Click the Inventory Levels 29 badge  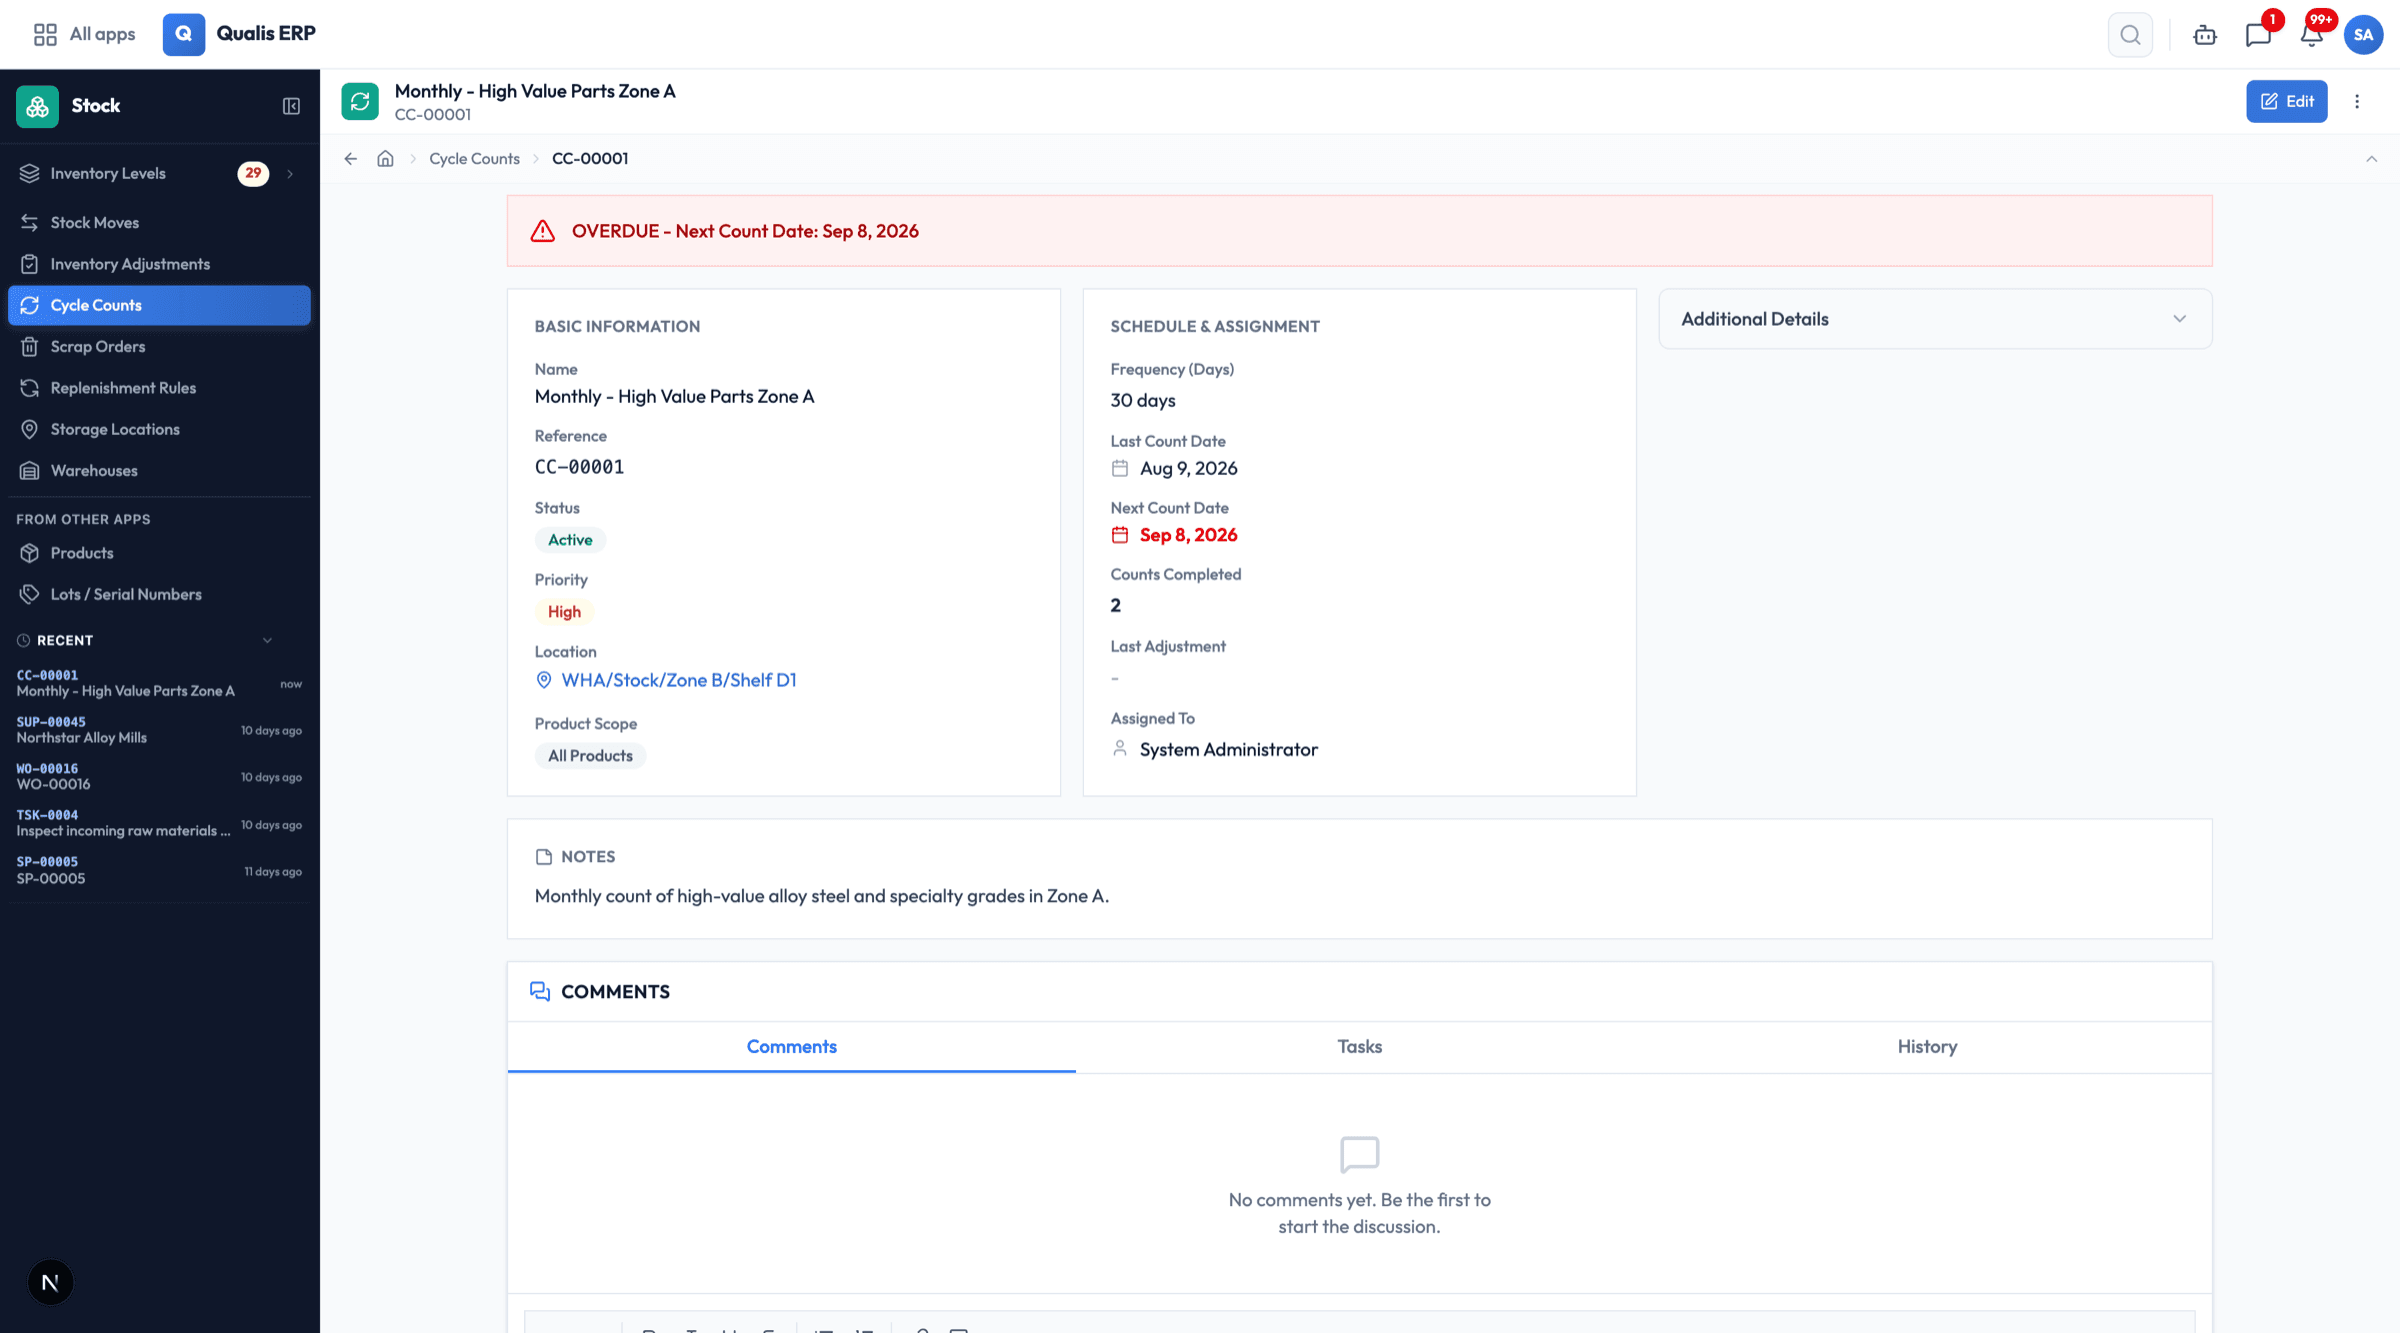coord(253,174)
